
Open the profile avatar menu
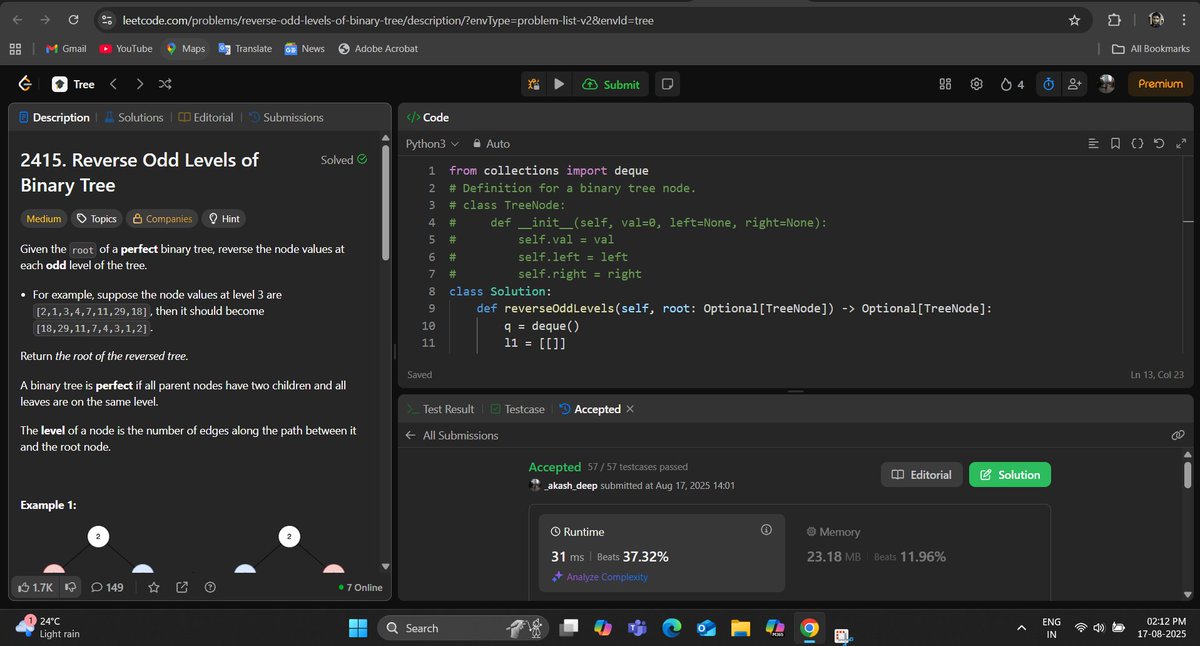click(x=1106, y=85)
